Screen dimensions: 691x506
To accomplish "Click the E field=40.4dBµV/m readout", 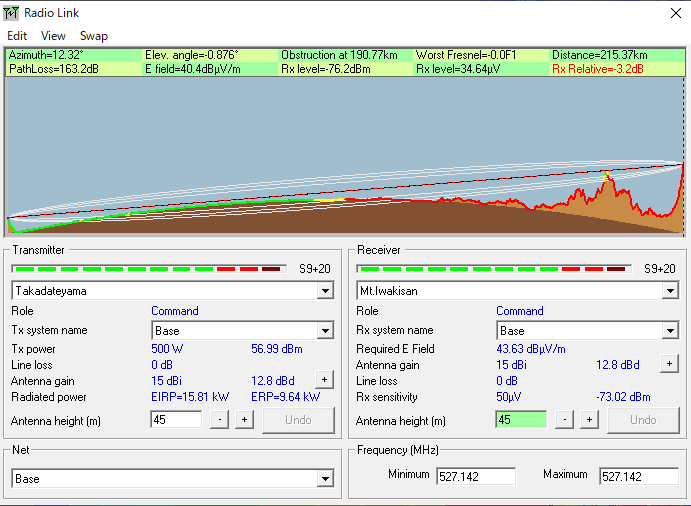I will tap(193, 69).
